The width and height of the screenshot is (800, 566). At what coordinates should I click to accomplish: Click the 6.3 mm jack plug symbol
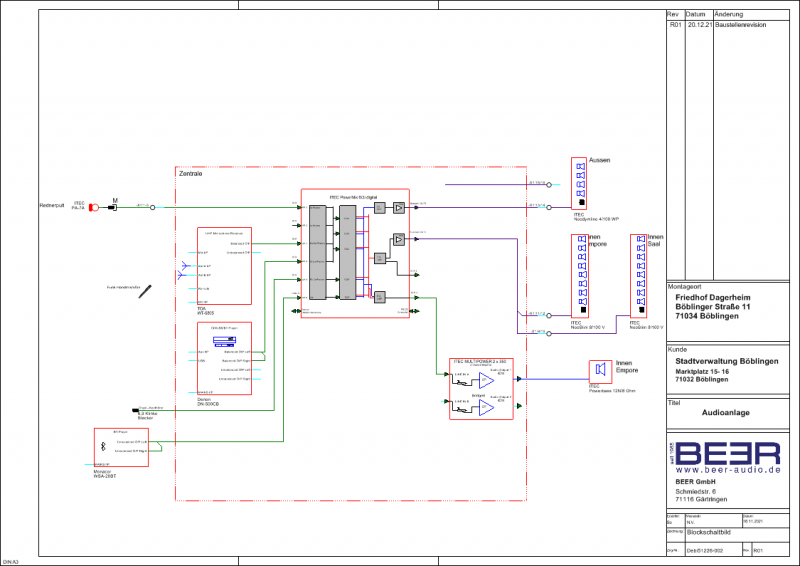click(134, 410)
